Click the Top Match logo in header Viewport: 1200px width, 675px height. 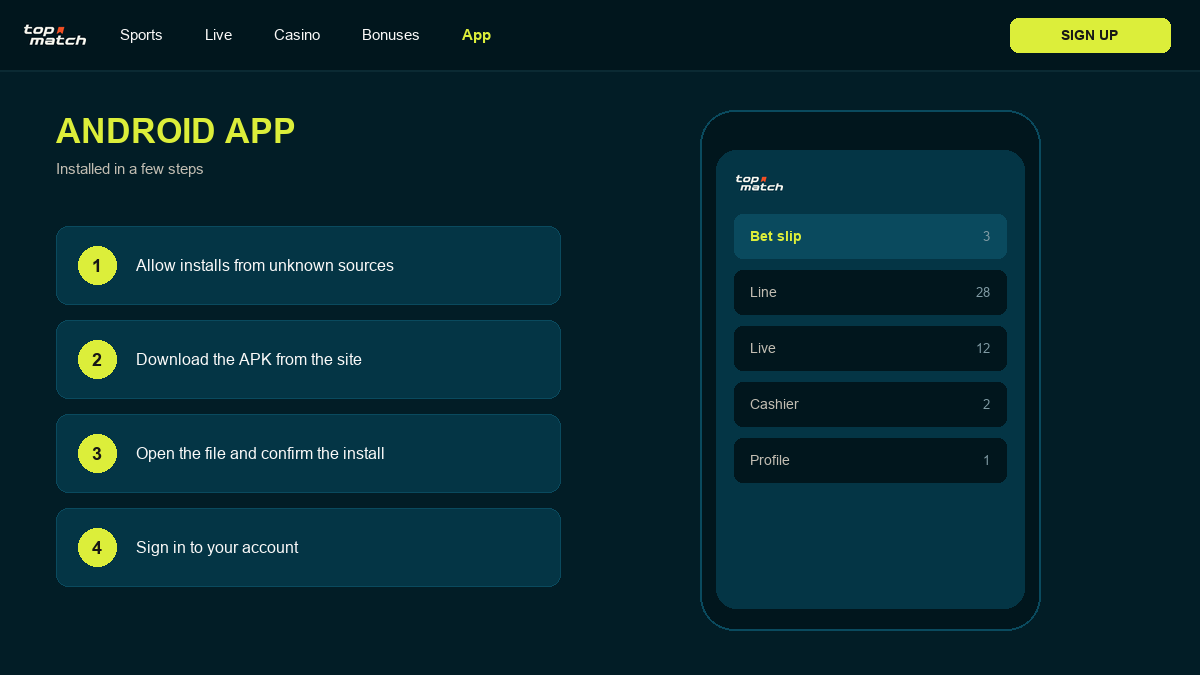click(55, 35)
